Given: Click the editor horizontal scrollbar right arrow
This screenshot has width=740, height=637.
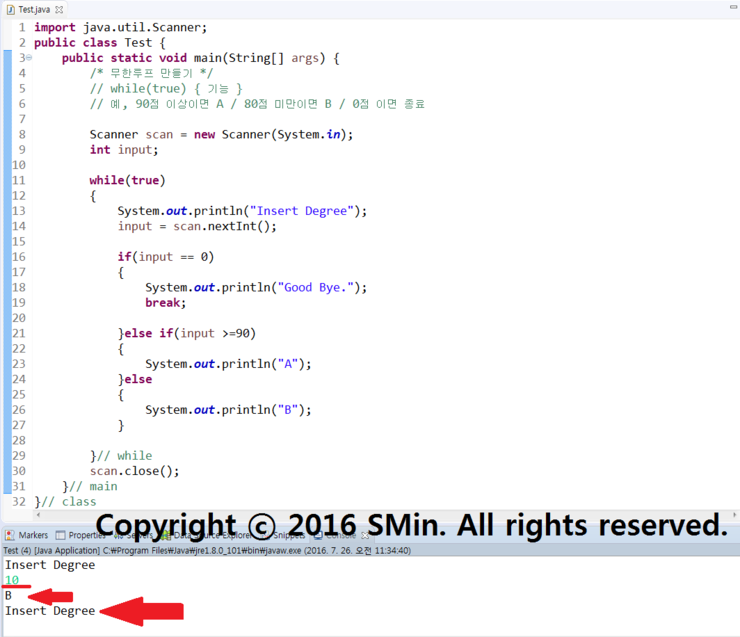Looking at the screenshot, I should click(x=734, y=515).
